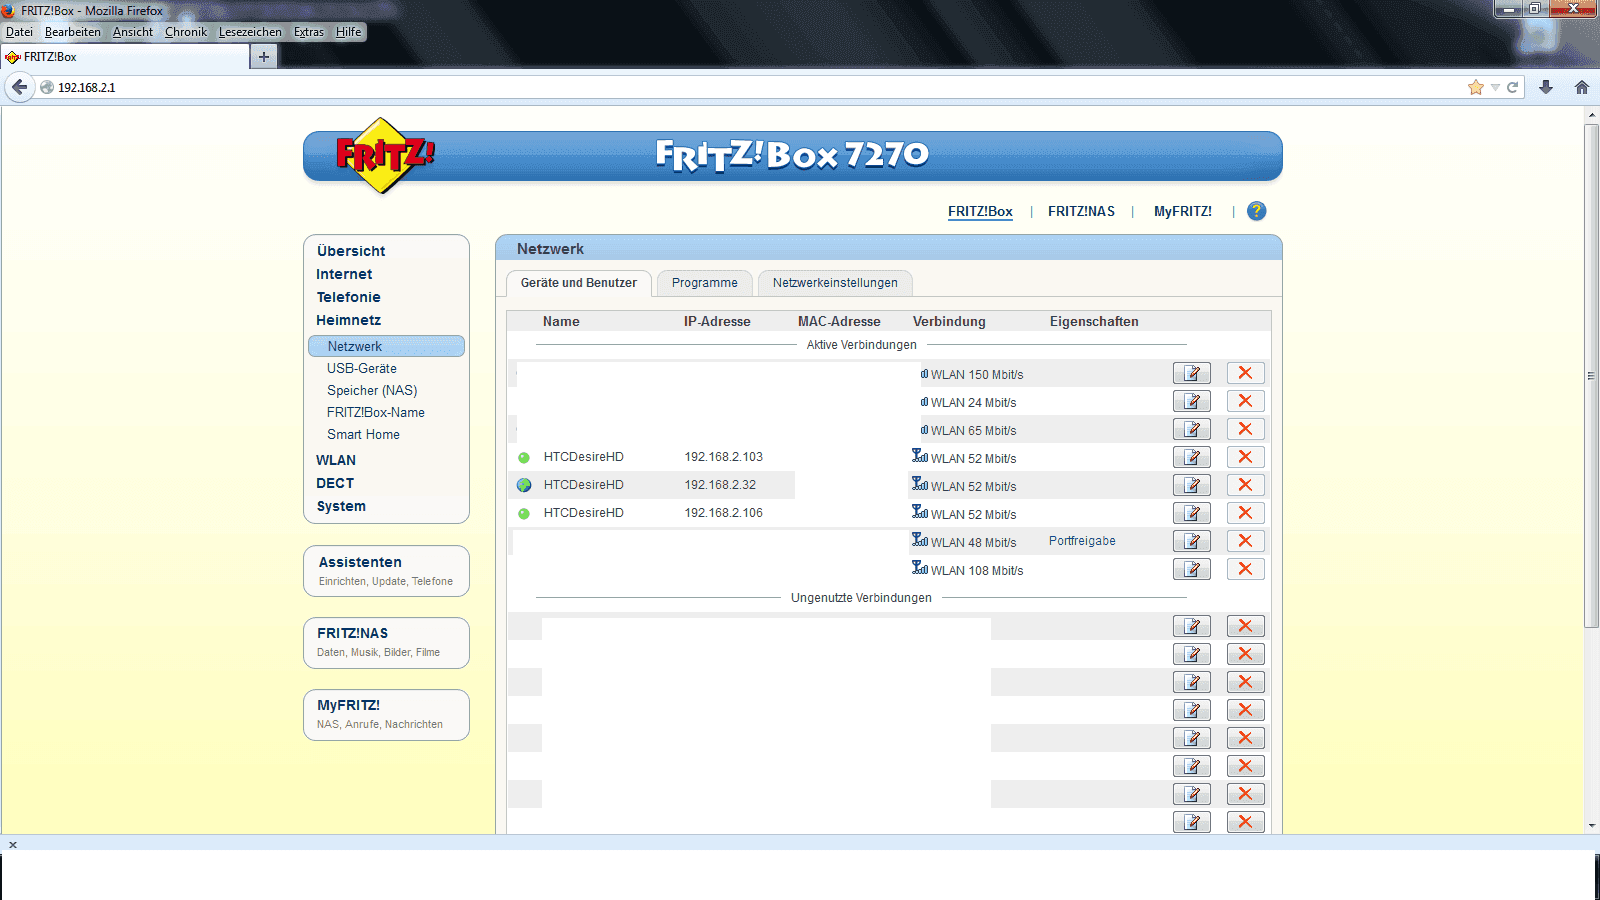The image size is (1600, 900).
Task: Close the bottom panel with the x
Action: pos(13,845)
